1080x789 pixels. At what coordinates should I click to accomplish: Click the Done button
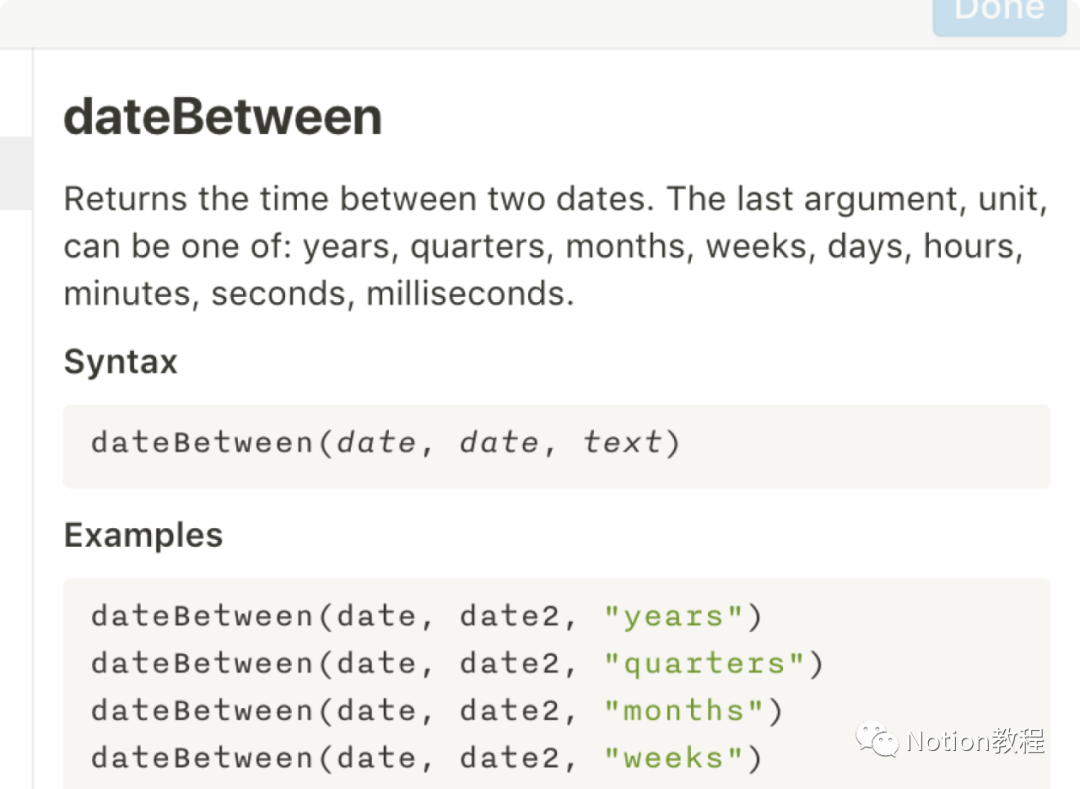coord(998,14)
